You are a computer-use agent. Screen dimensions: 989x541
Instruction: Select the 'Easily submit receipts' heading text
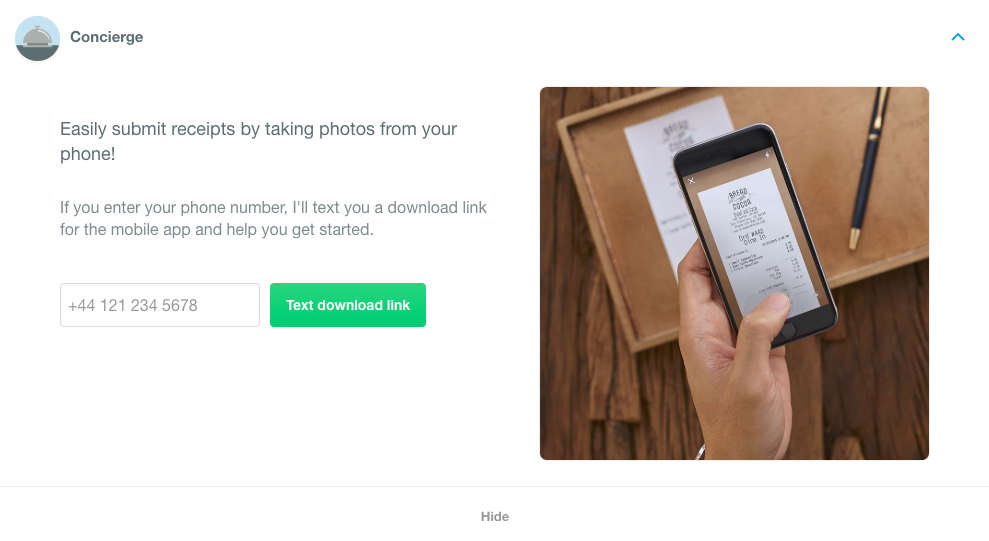(258, 141)
